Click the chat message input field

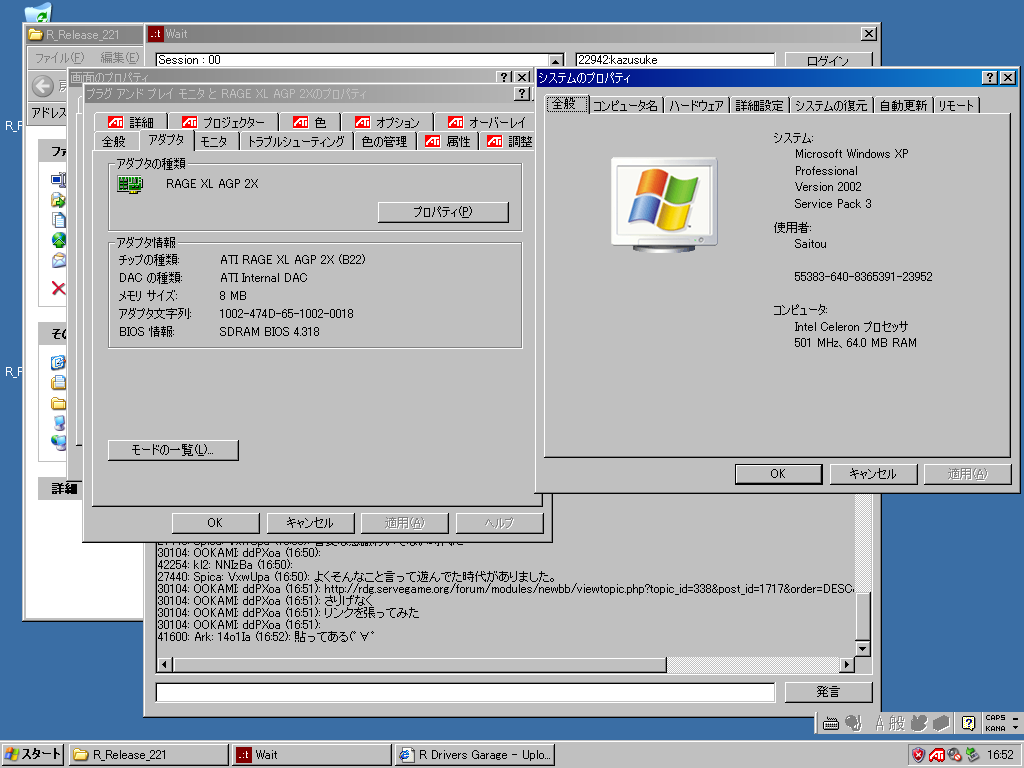click(x=465, y=692)
